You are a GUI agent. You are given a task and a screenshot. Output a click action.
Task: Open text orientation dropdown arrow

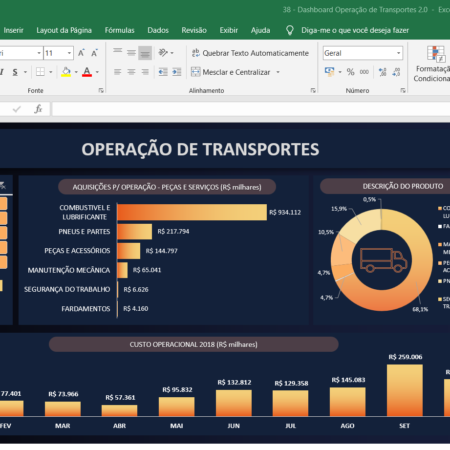172,53
